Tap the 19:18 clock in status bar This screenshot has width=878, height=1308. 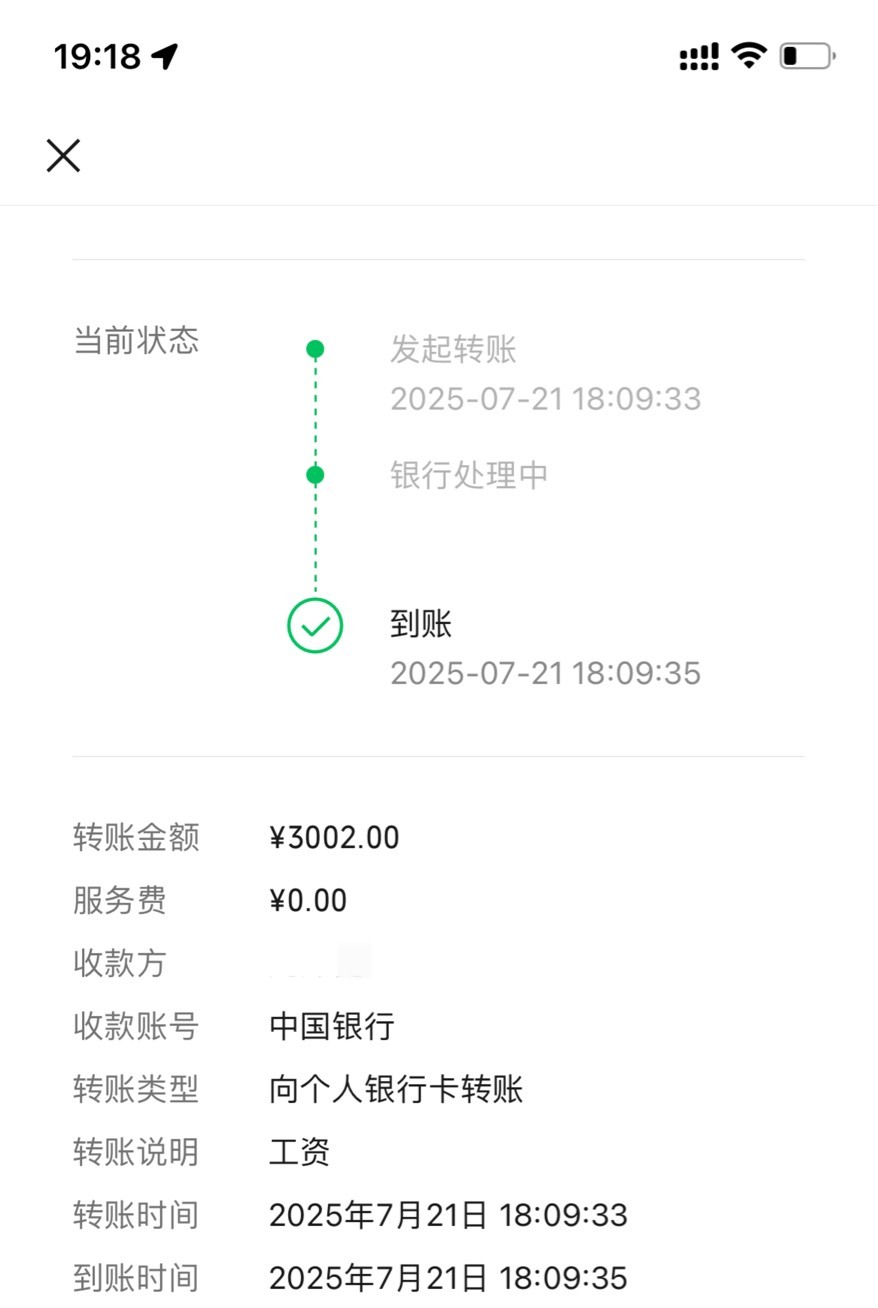click(97, 56)
